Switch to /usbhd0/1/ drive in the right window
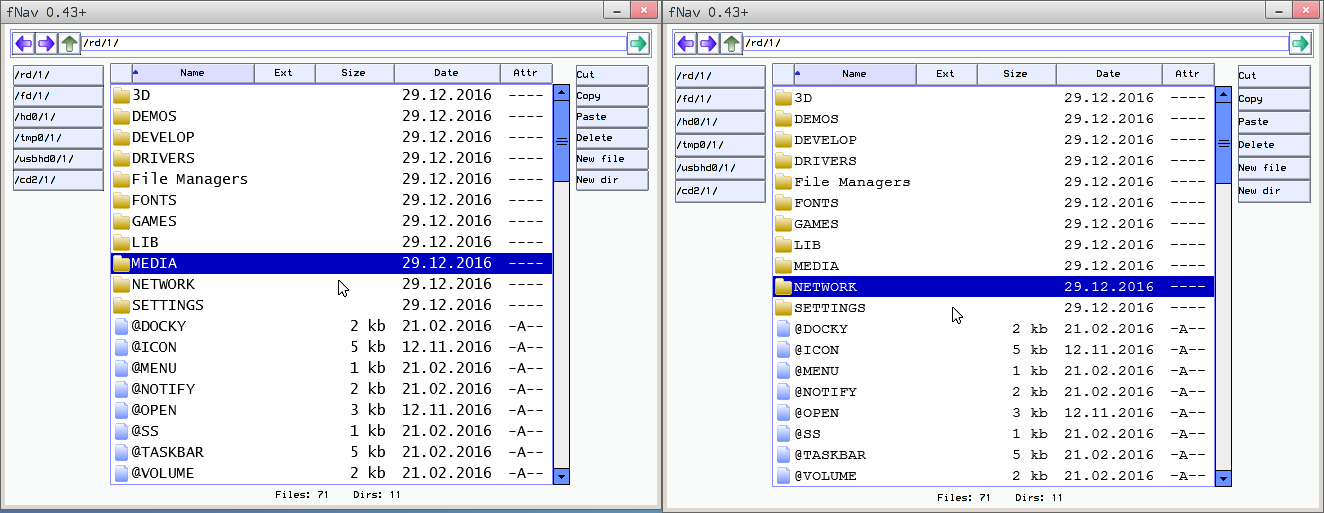This screenshot has width=1324, height=513. pyautogui.click(x=720, y=167)
